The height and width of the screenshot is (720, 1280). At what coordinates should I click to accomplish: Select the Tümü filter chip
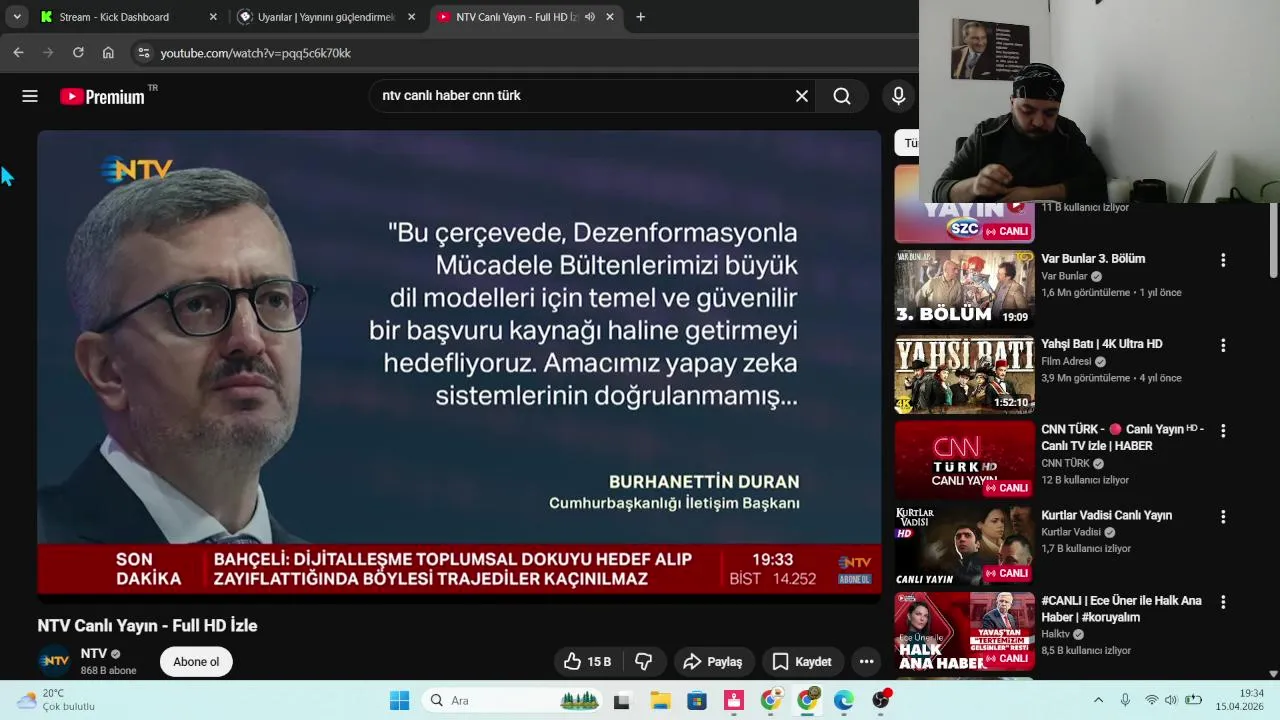tap(908, 143)
